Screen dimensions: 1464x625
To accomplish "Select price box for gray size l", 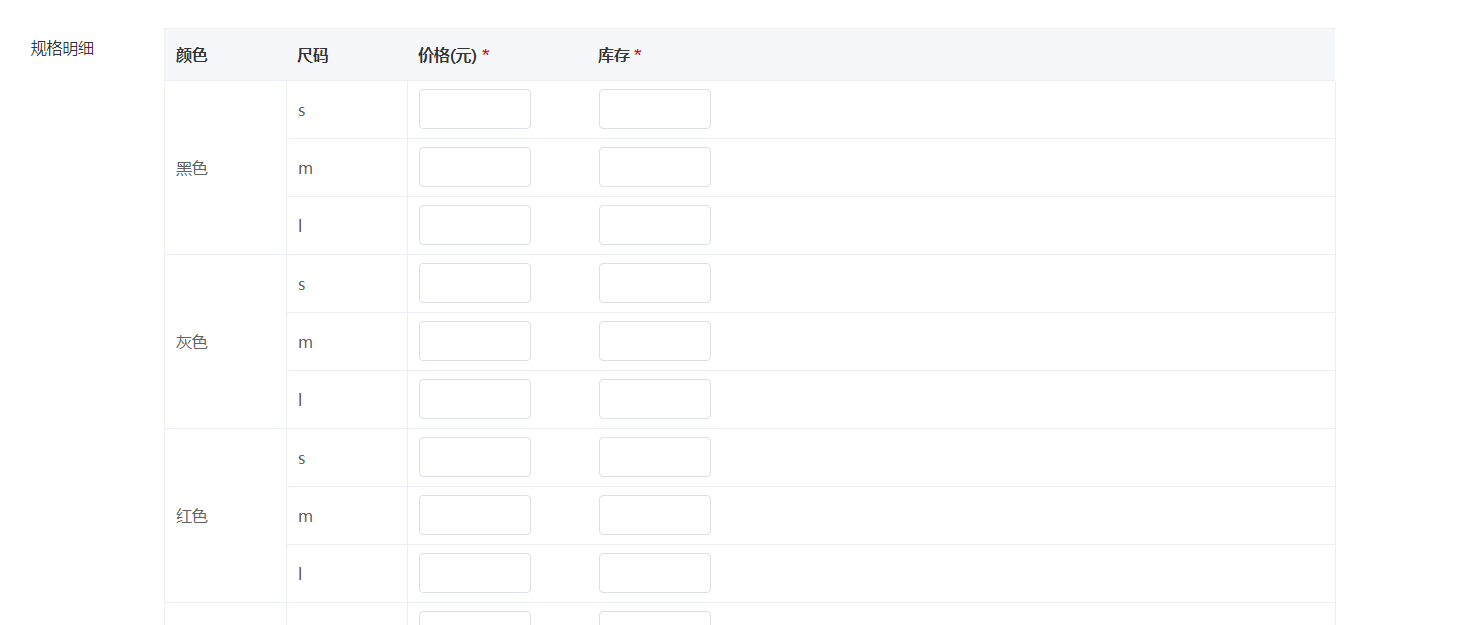I will tap(475, 399).
